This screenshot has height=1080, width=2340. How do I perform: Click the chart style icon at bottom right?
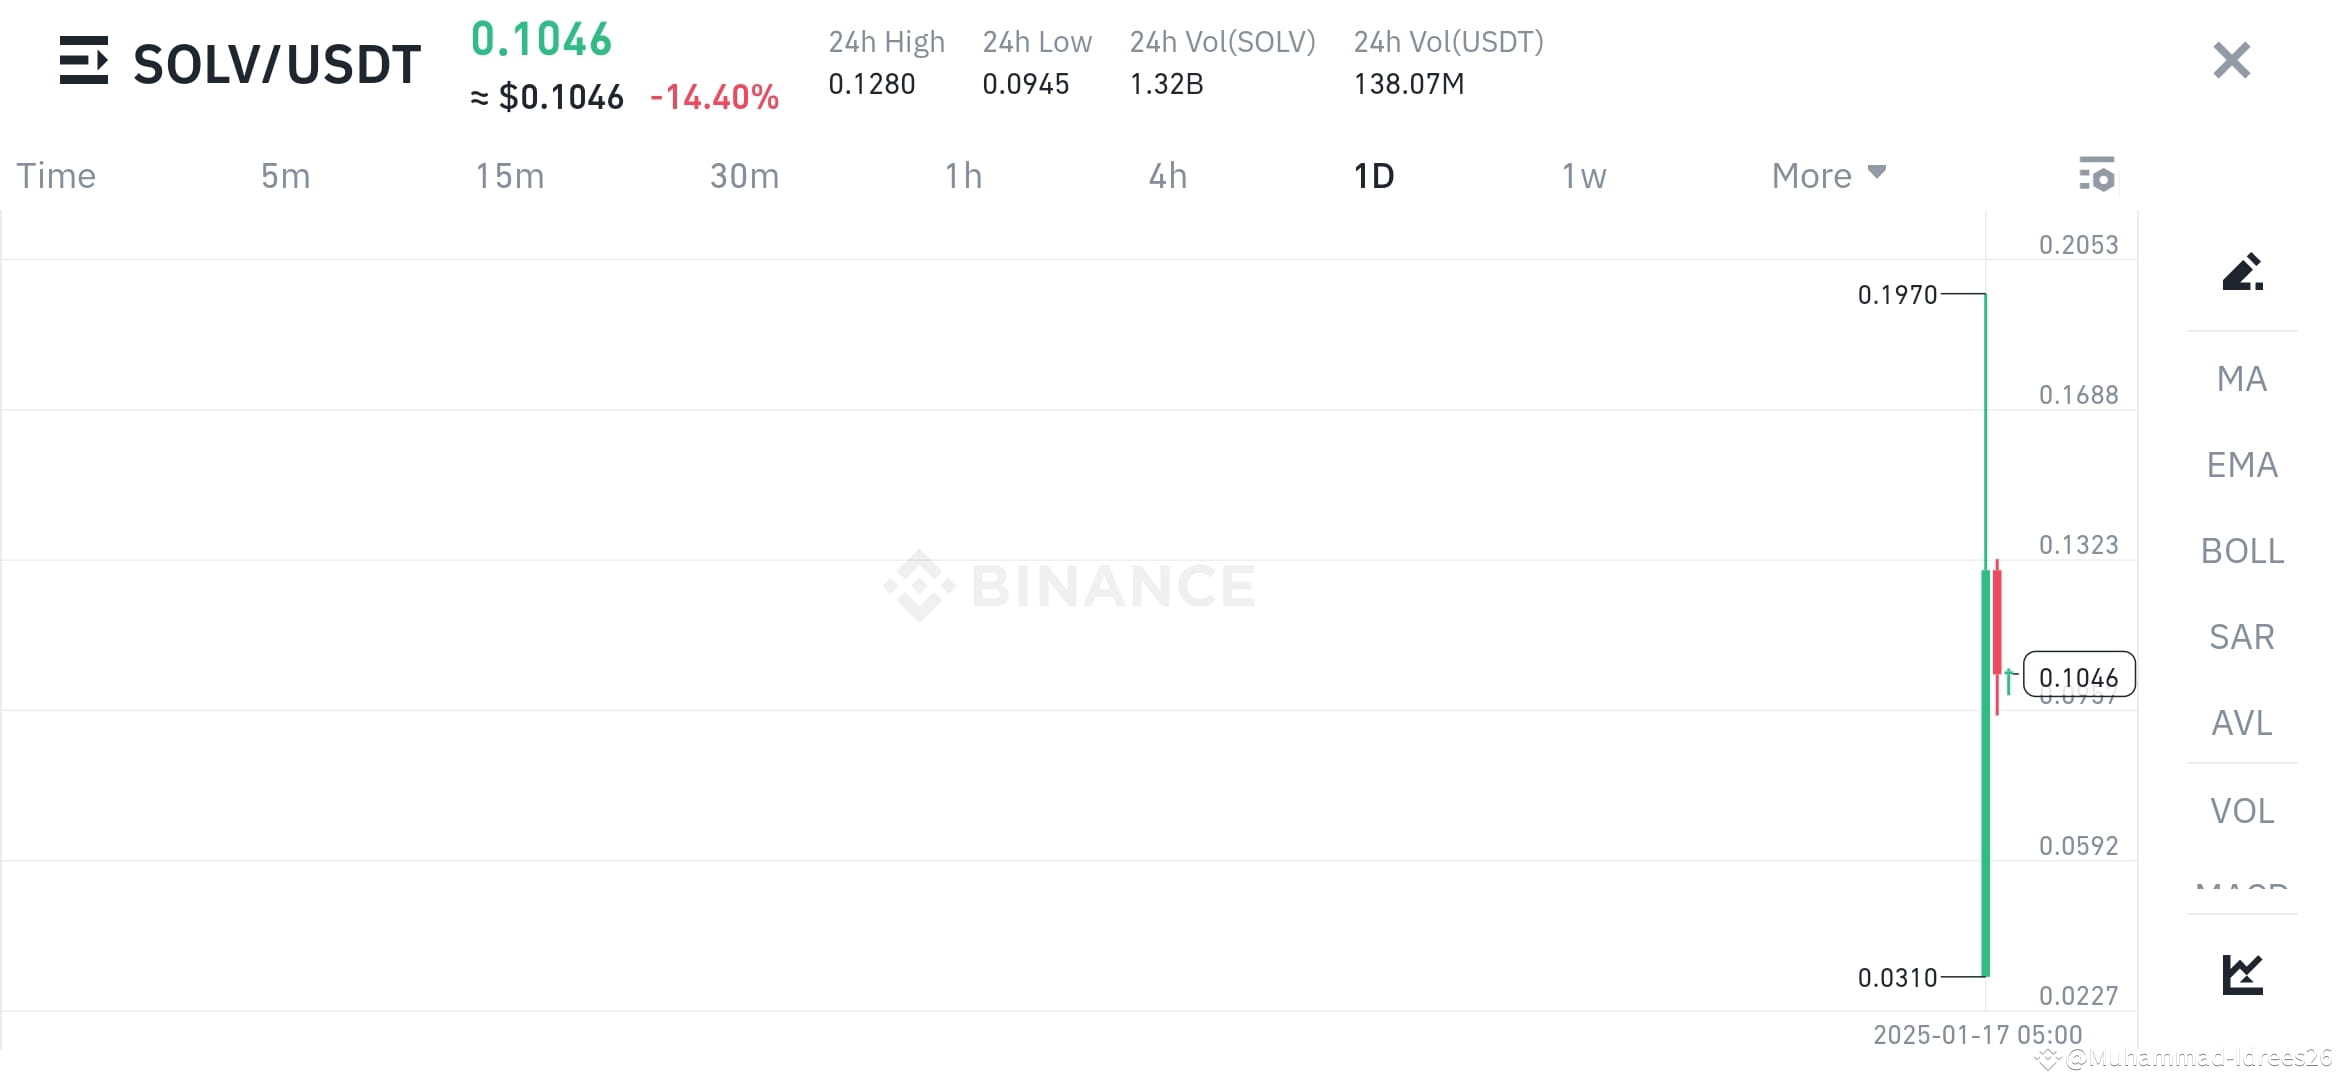(2241, 971)
